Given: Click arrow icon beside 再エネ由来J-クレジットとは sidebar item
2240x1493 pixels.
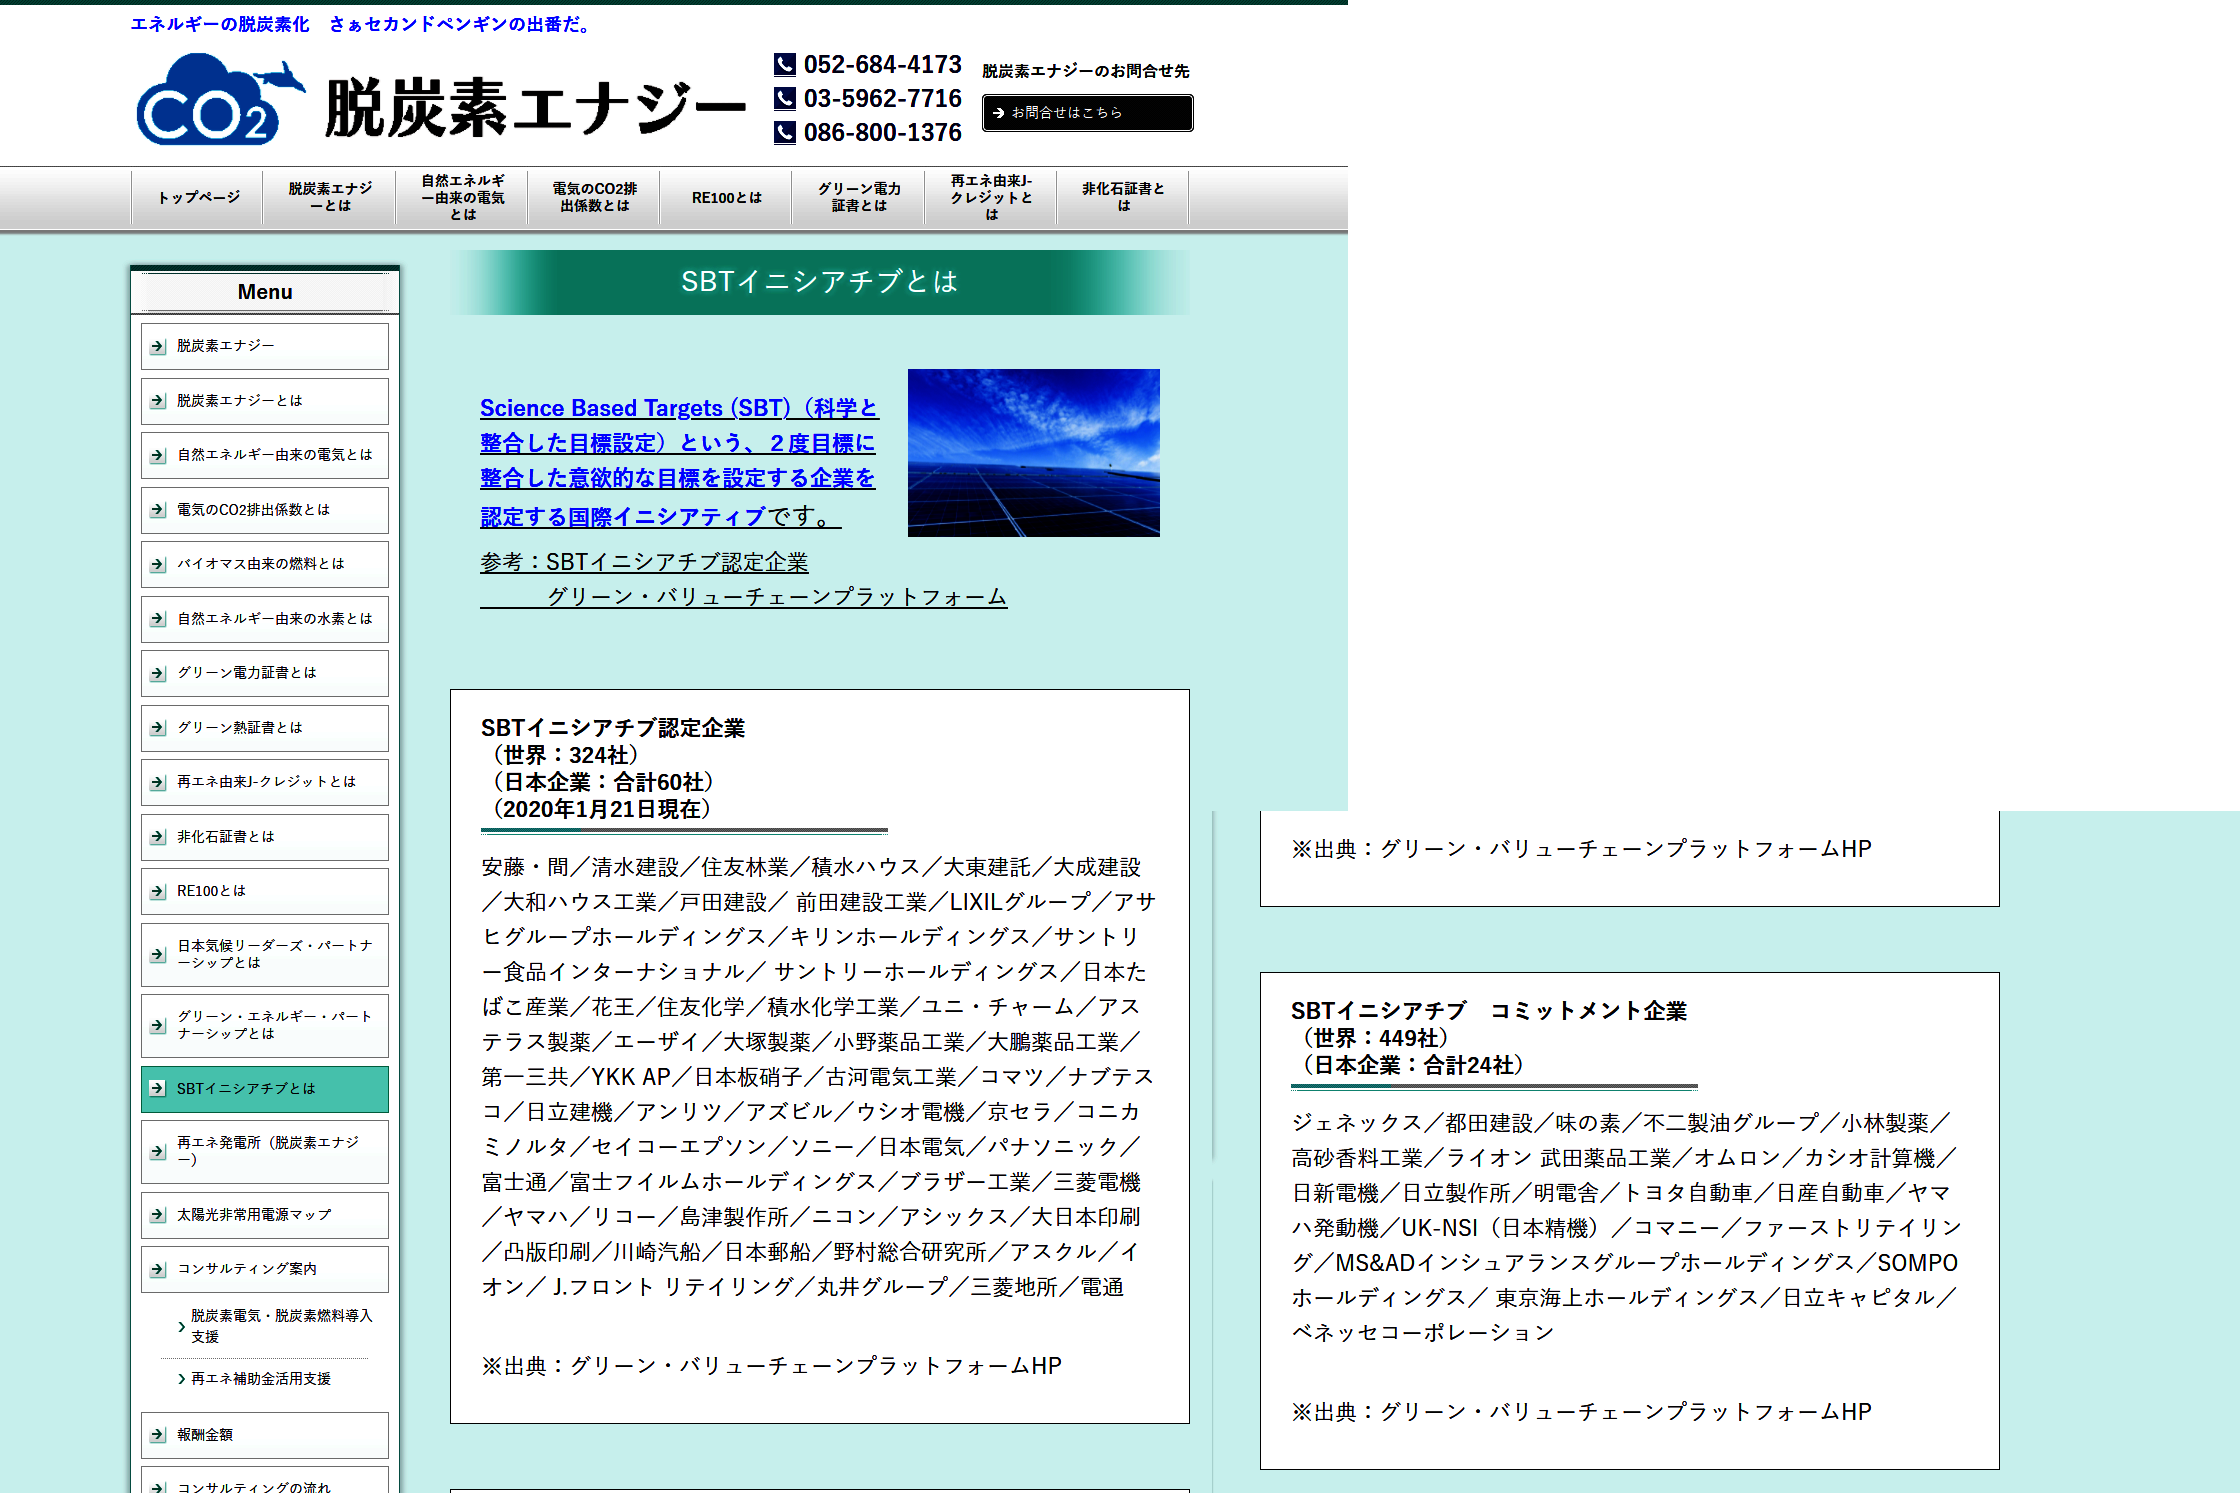Looking at the screenshot, I should point(158,783).
